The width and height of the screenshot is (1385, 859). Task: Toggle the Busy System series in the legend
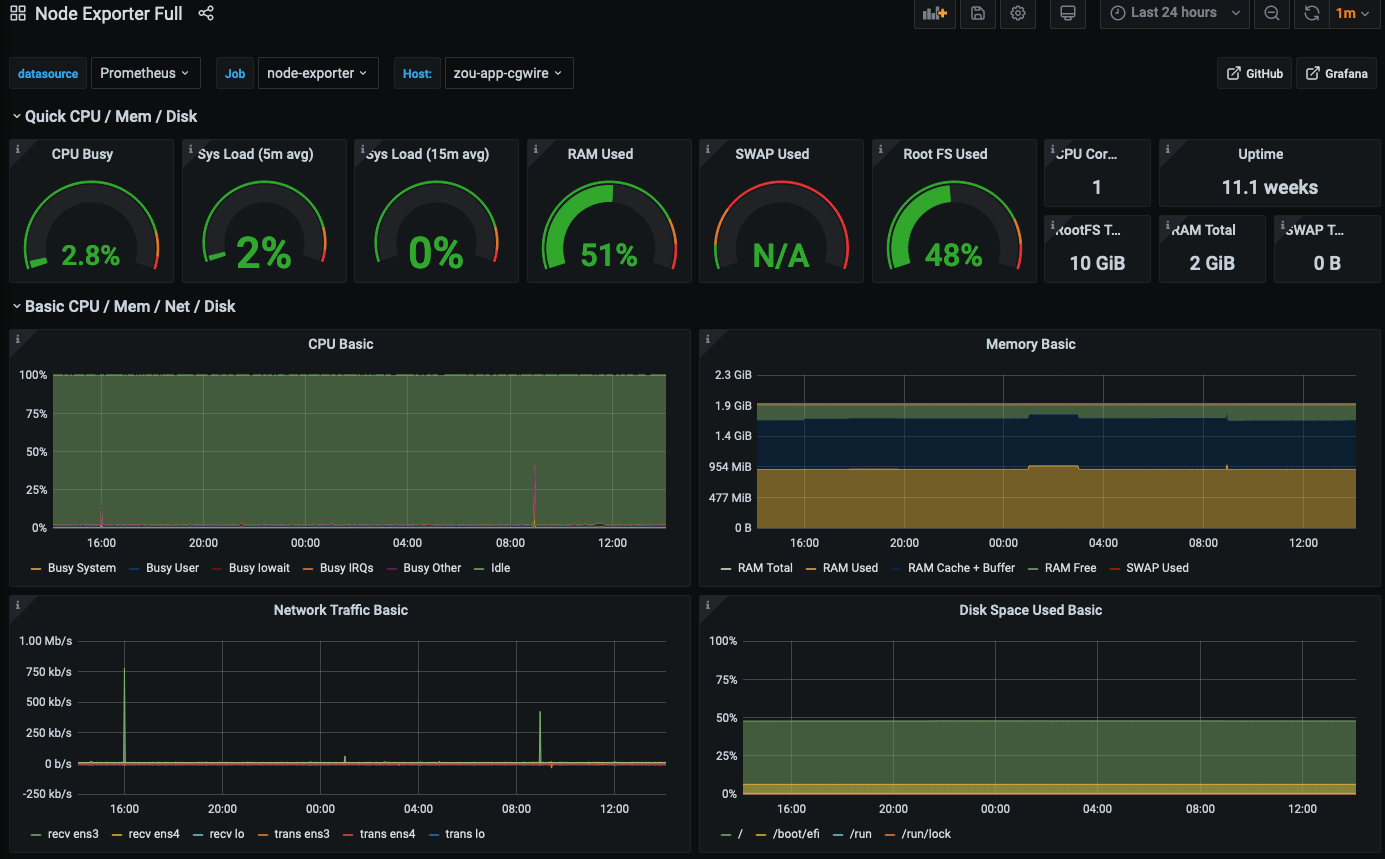[82, 568]
